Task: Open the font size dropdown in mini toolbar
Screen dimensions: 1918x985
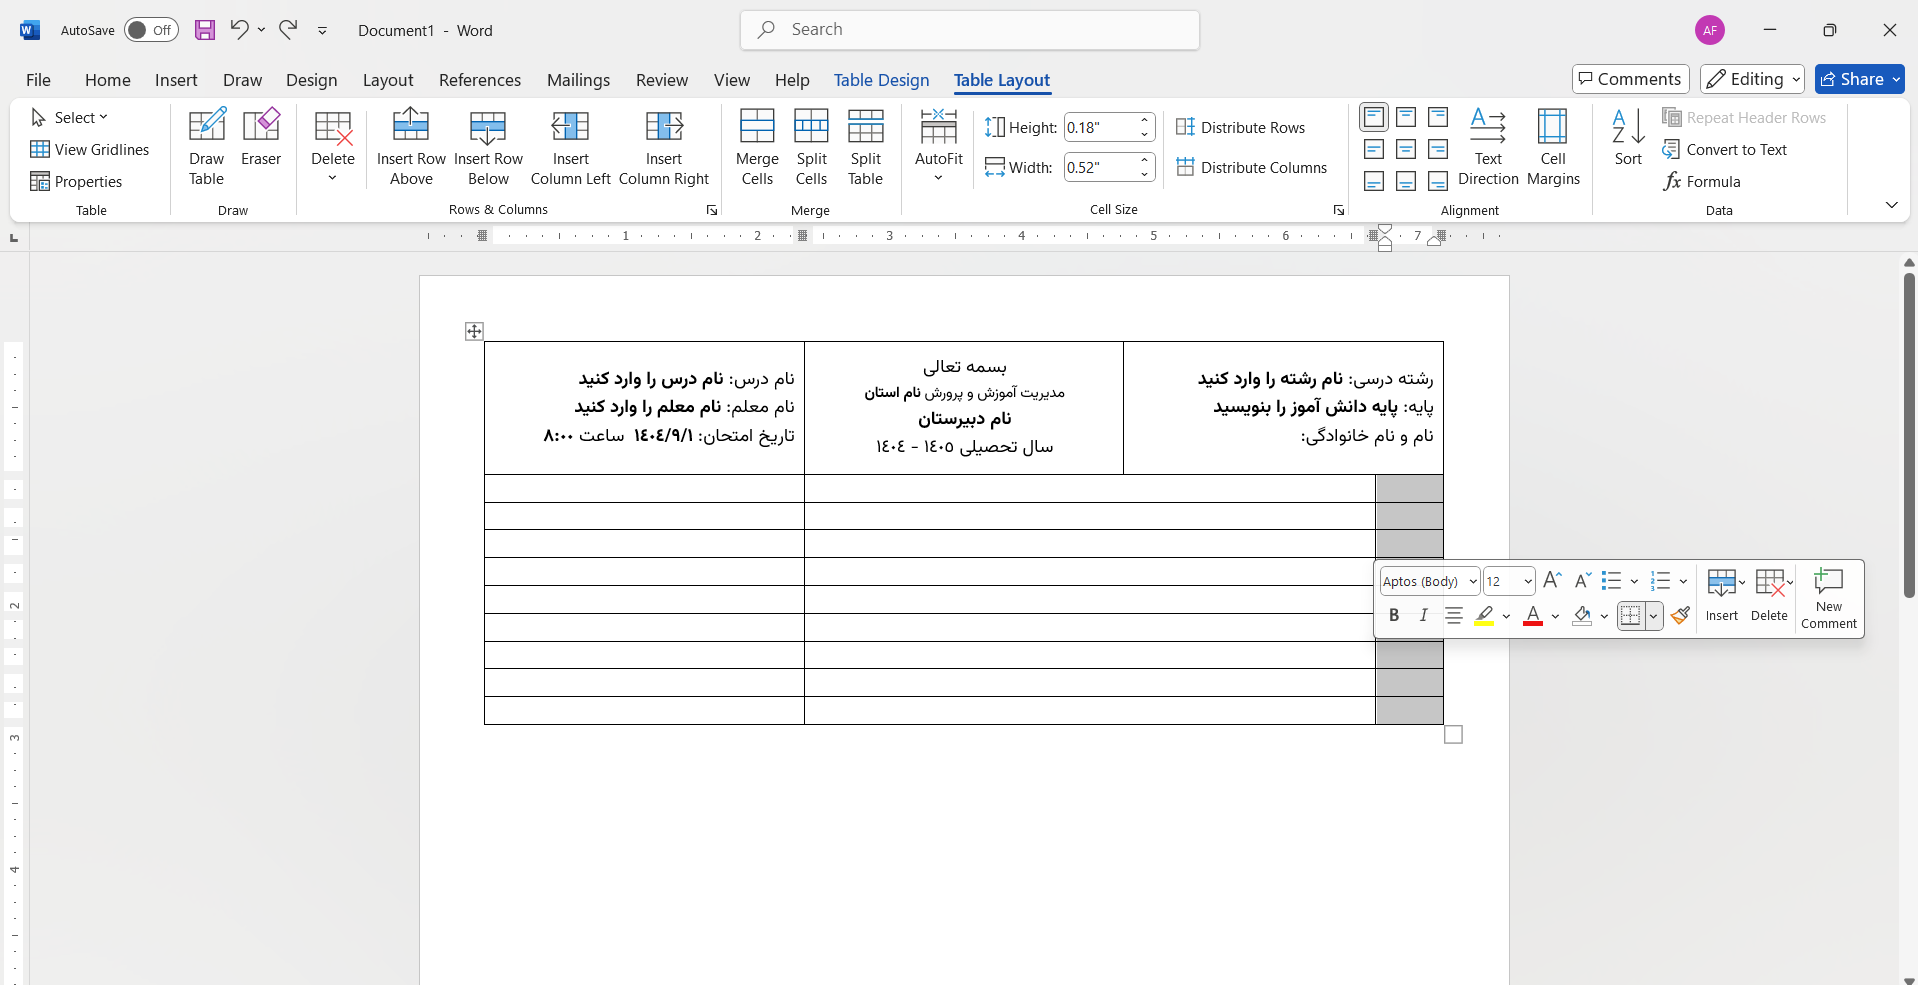Action: pyautogui.click(x=1528, y=581)
